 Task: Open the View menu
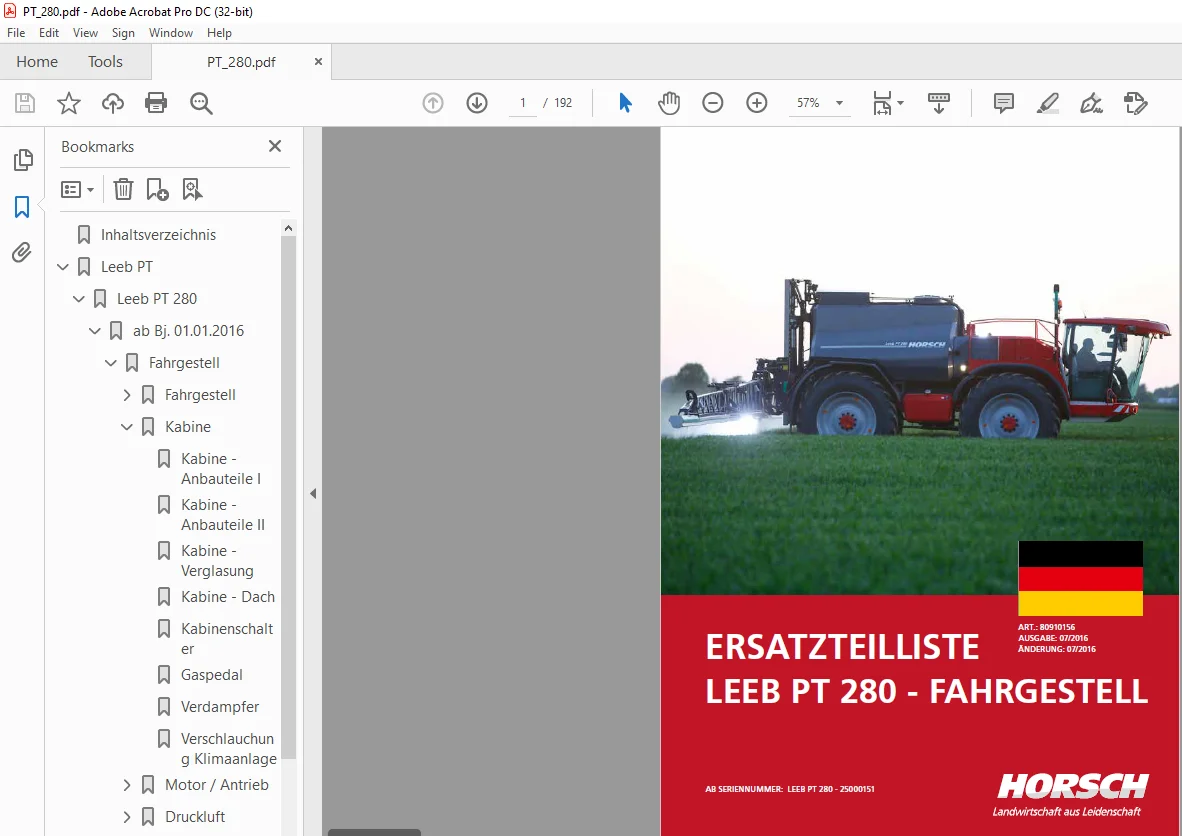coord(85,33)
